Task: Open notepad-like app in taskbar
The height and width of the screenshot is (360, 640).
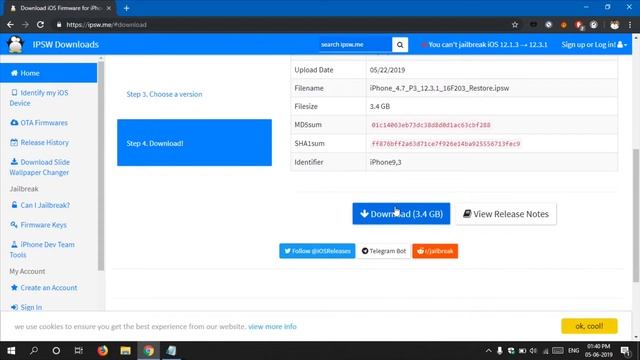Action: tap(171, 351)
